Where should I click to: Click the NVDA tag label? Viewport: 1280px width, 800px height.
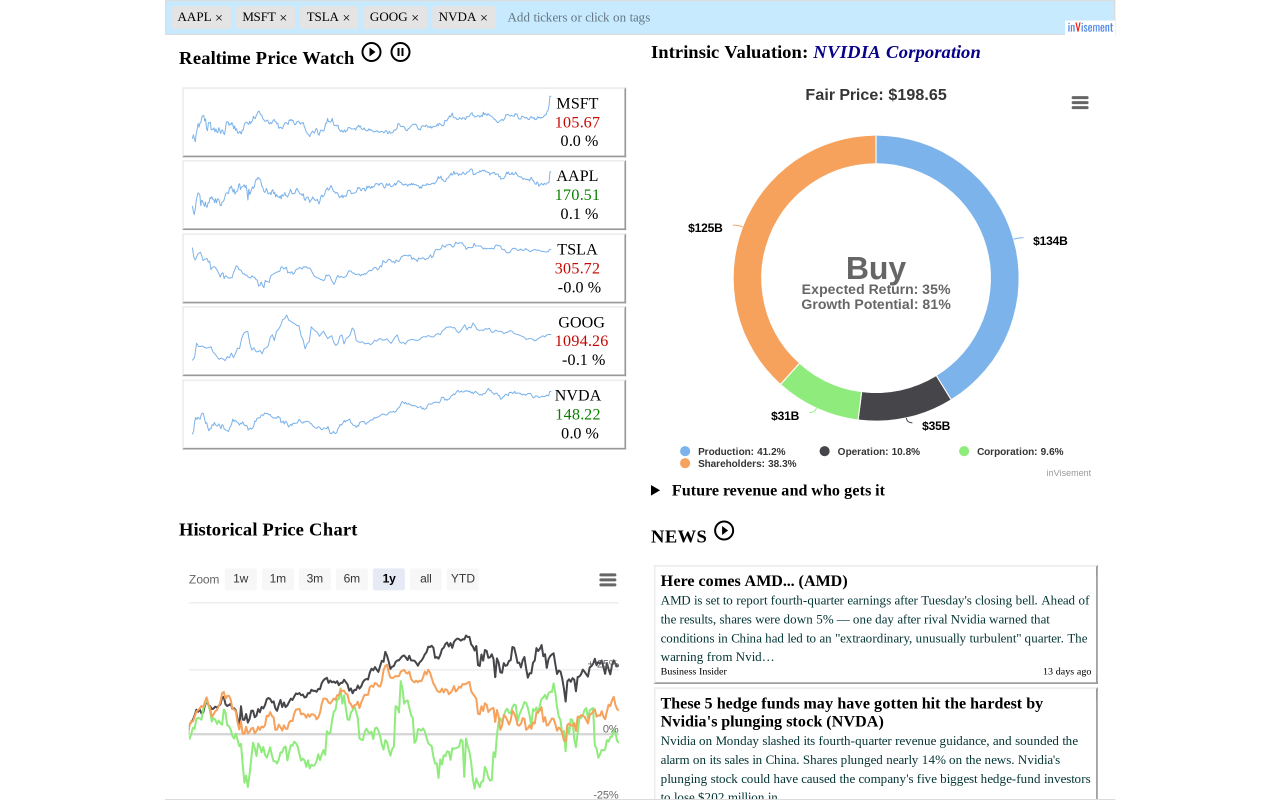tap(457, 17)
